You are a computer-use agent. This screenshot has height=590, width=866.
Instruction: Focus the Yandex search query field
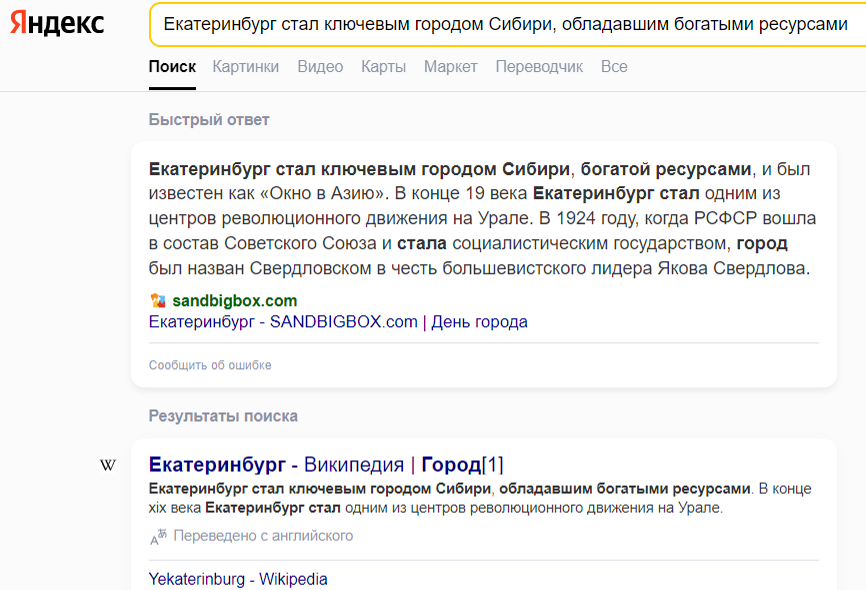coord(507,24)
